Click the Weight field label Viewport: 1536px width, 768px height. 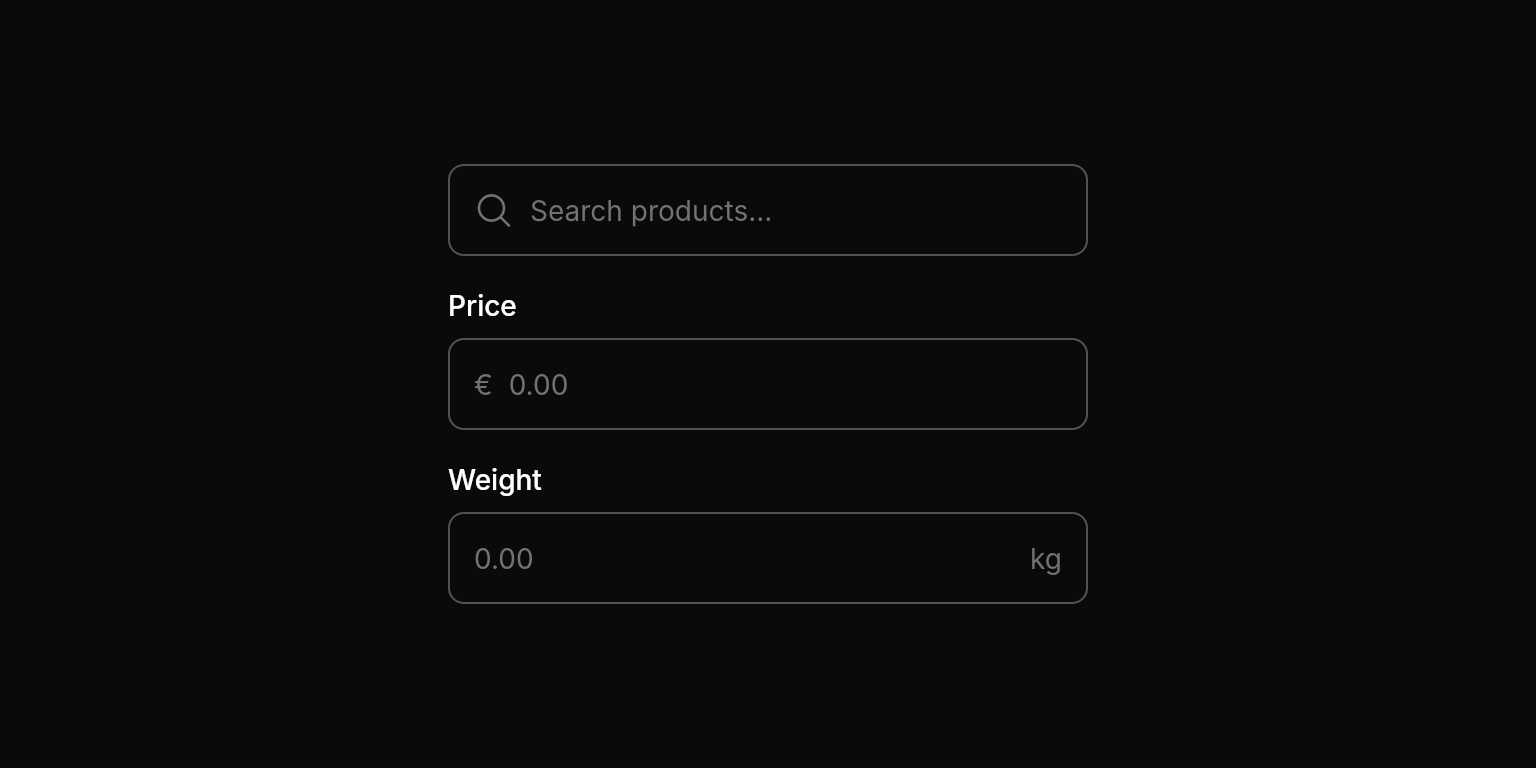point(495,480)
